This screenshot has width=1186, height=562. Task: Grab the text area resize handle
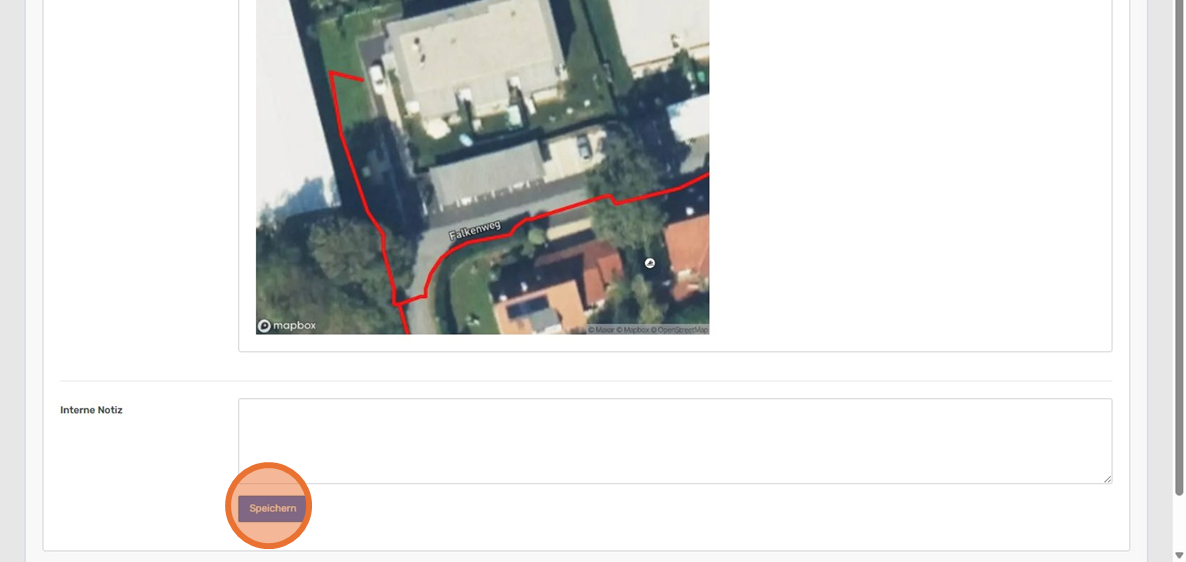[1107, 479]
